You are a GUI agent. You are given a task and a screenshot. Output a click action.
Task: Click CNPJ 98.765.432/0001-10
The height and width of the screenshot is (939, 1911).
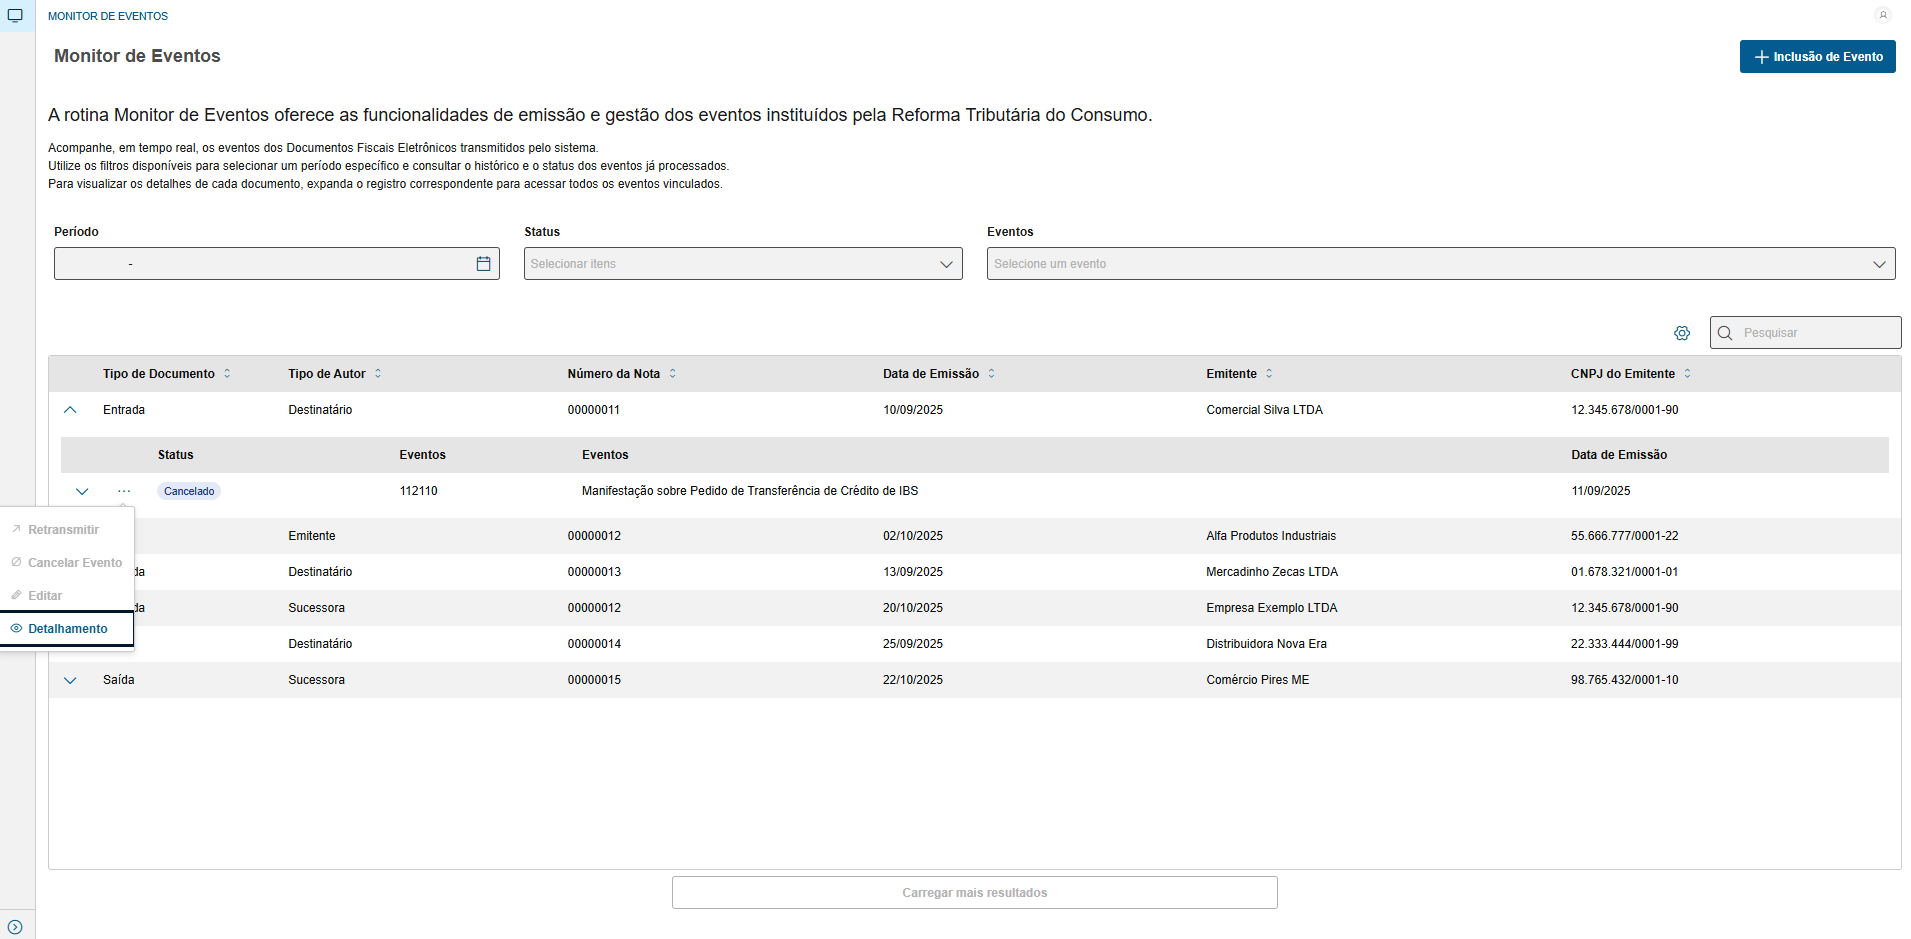pyautogui.click(x=1625, y=680)
